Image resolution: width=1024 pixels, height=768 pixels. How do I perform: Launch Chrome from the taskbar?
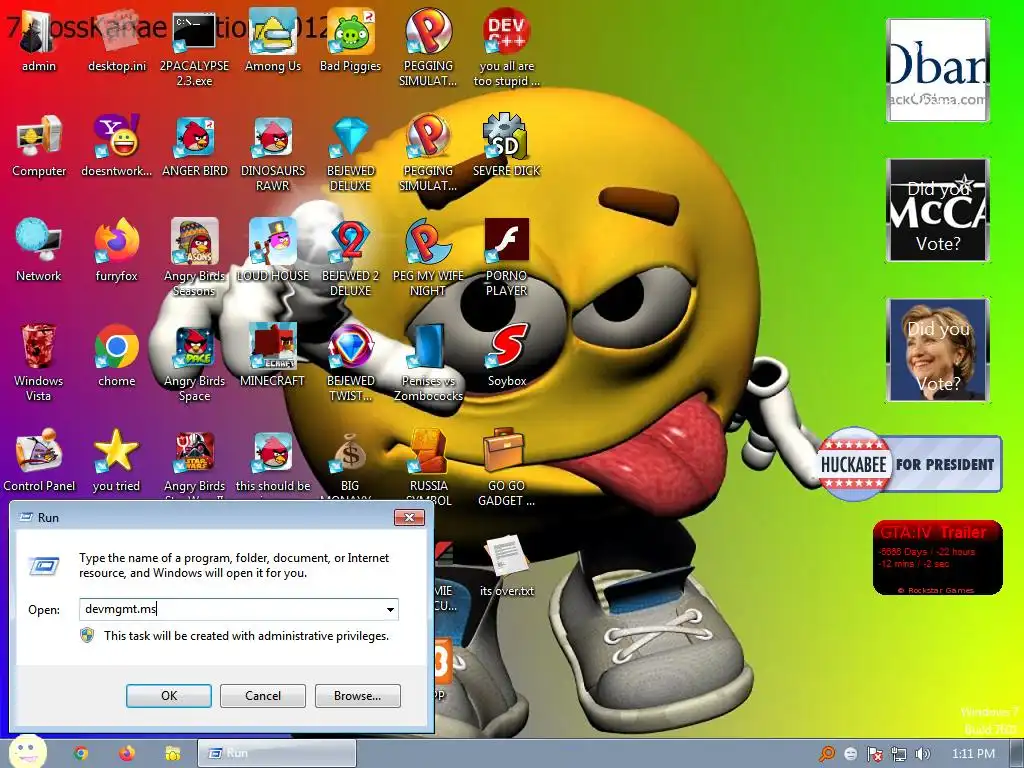pyautogui.click(x=81, y=753)
